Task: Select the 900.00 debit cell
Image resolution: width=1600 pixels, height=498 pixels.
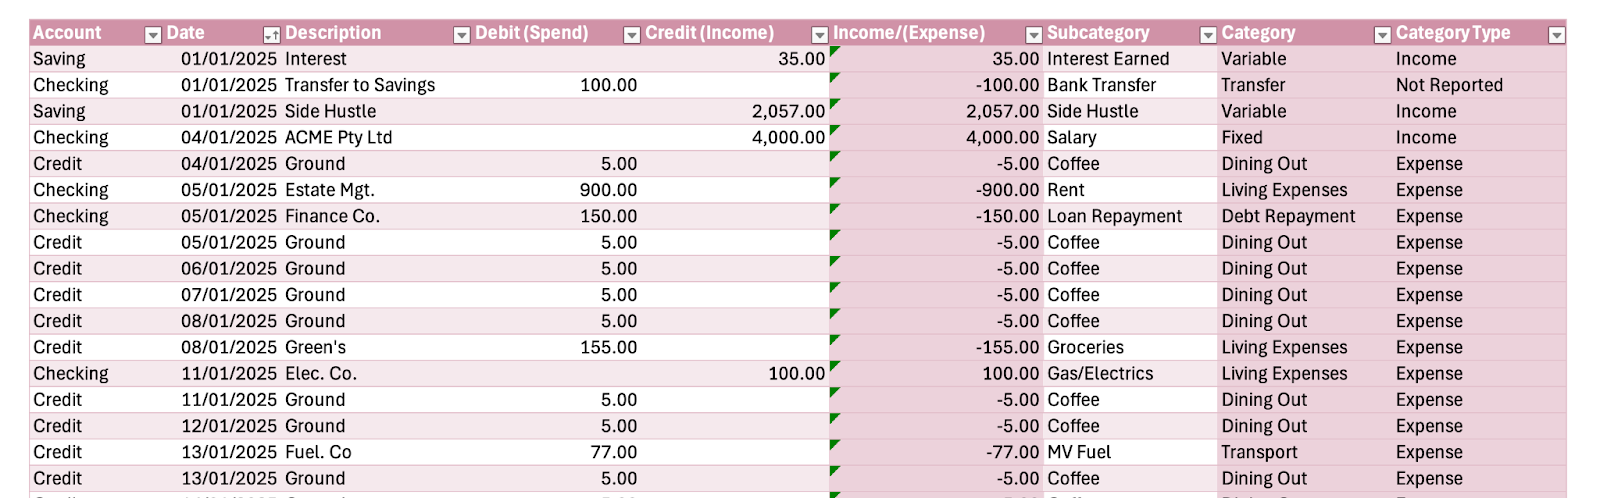Action: 557,190
